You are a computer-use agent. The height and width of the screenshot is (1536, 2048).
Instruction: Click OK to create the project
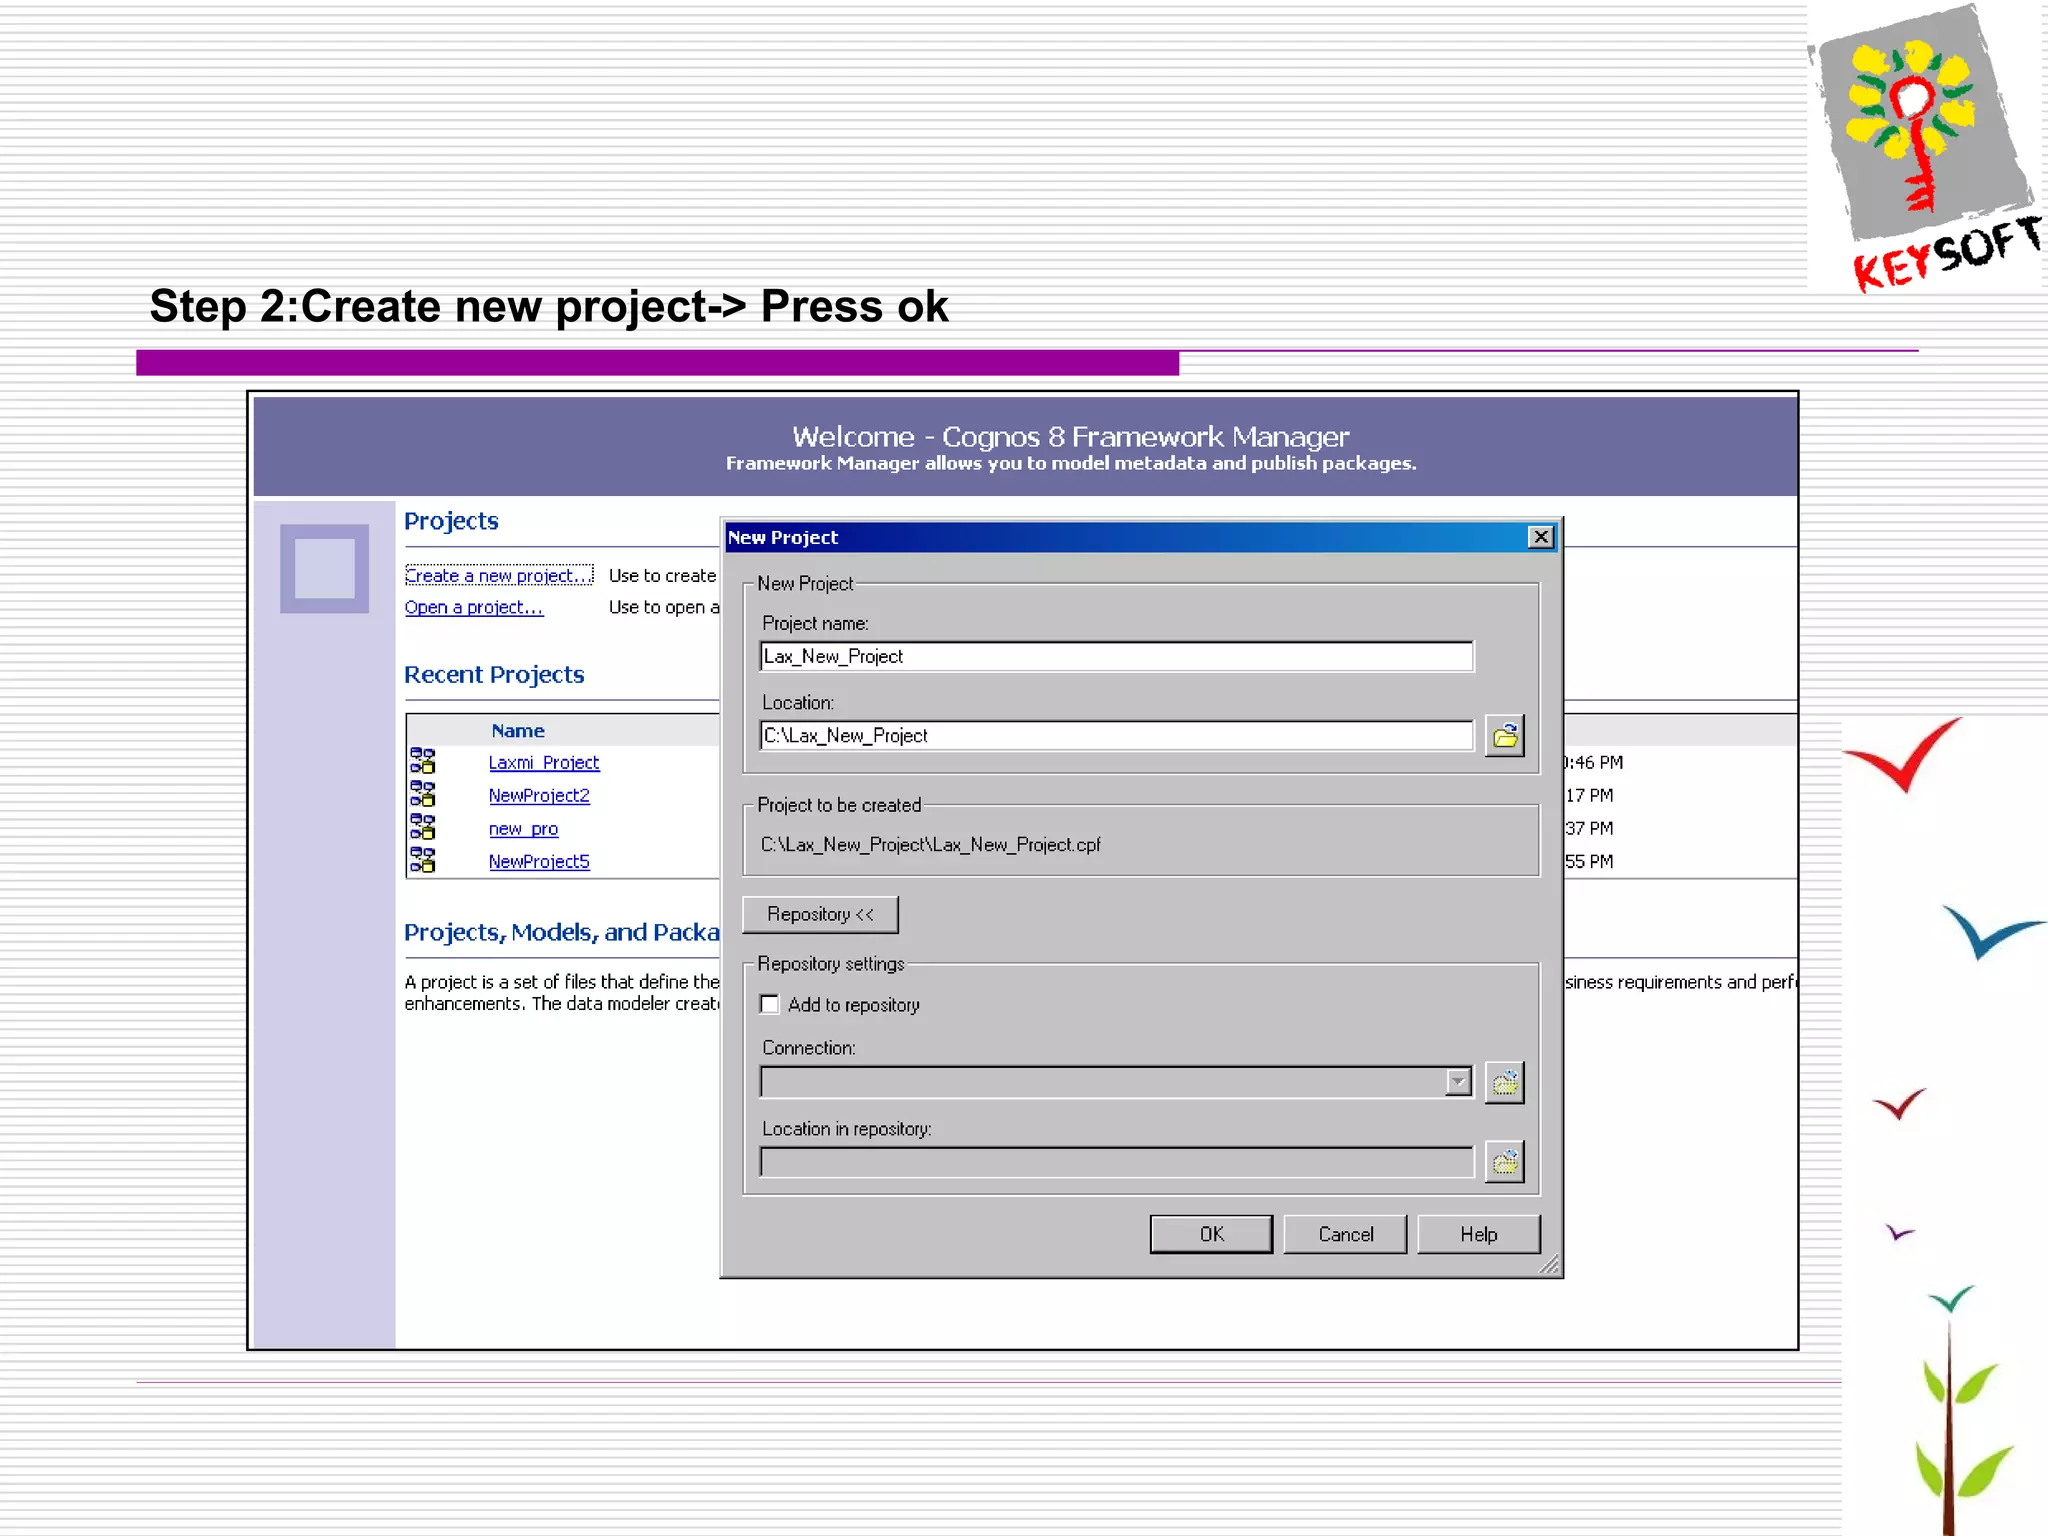point(1211,1234)
